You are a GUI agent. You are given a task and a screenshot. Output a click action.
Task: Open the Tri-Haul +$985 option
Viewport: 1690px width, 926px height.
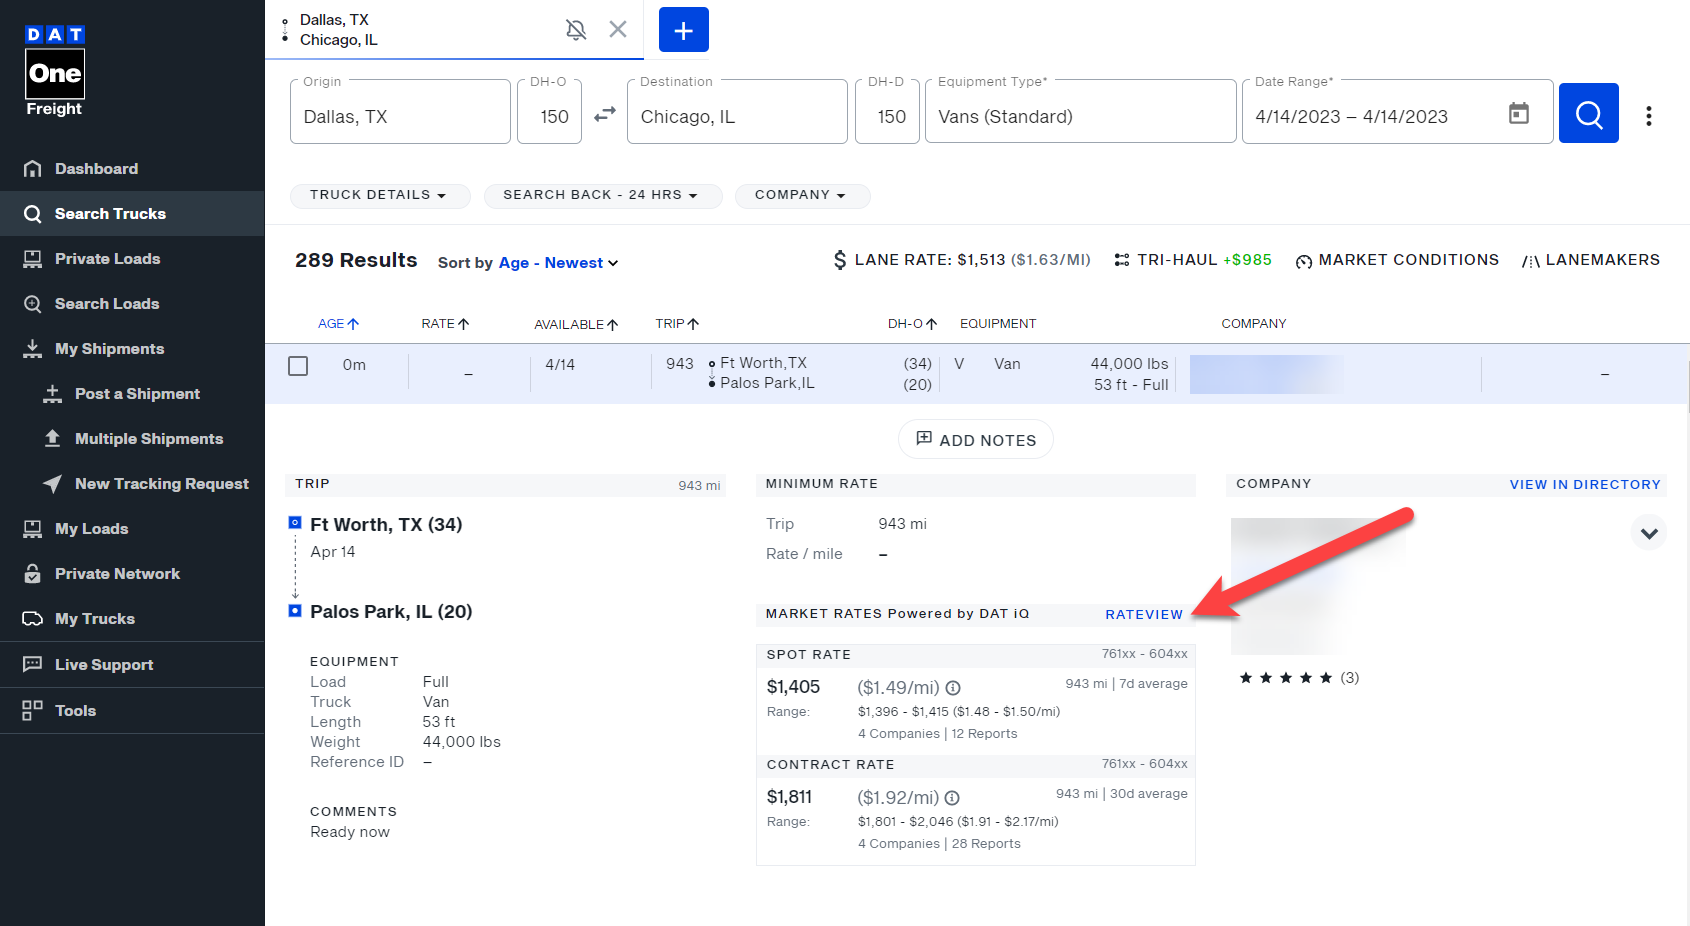1192,258
